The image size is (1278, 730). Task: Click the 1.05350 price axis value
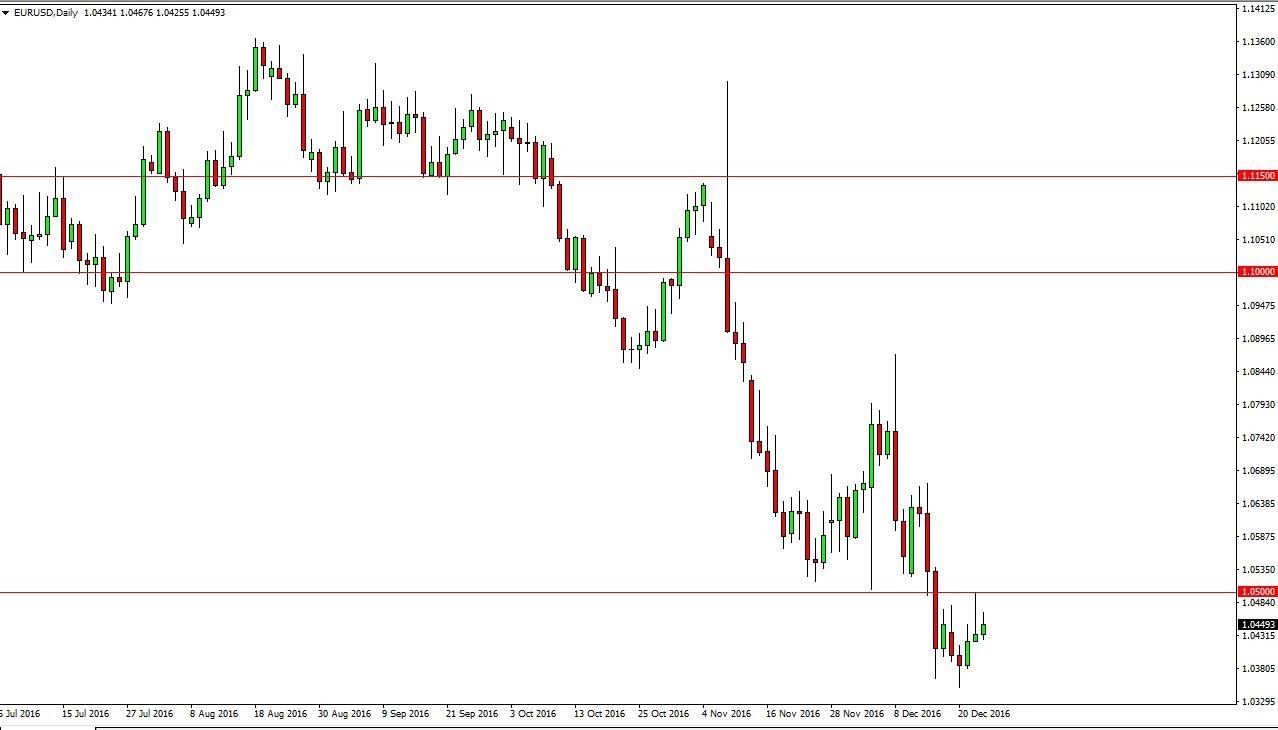(1257, 570)
